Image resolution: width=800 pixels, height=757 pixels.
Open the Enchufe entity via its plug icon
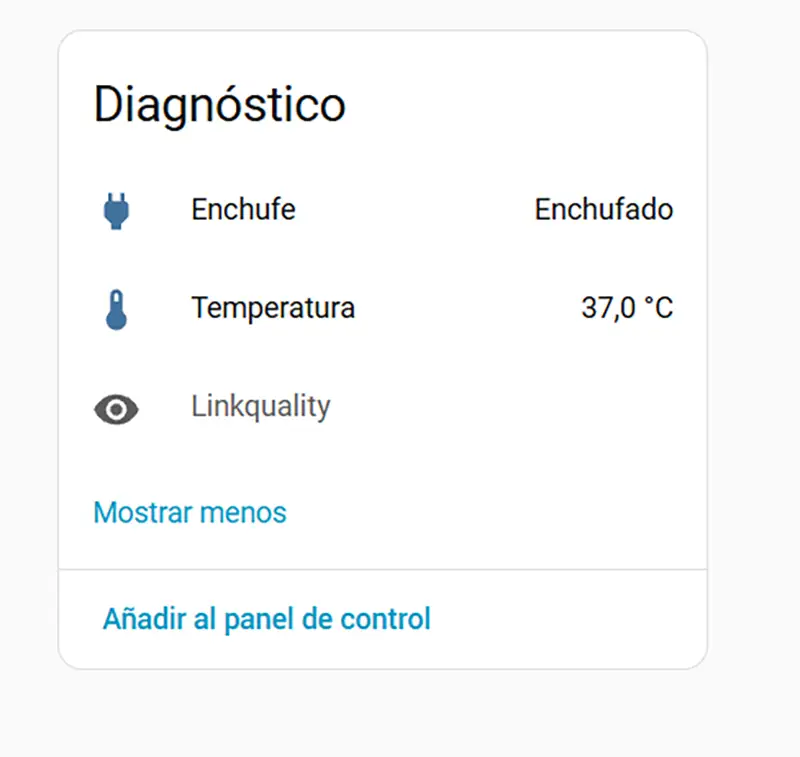coord(115,210)
